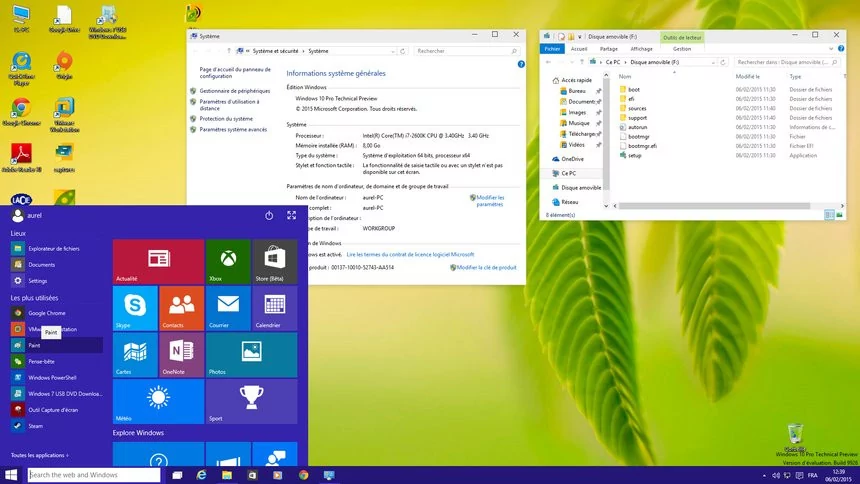Open the Météo weather tile
This screenshot has width=860, height=484.
(x=159, y=401)
